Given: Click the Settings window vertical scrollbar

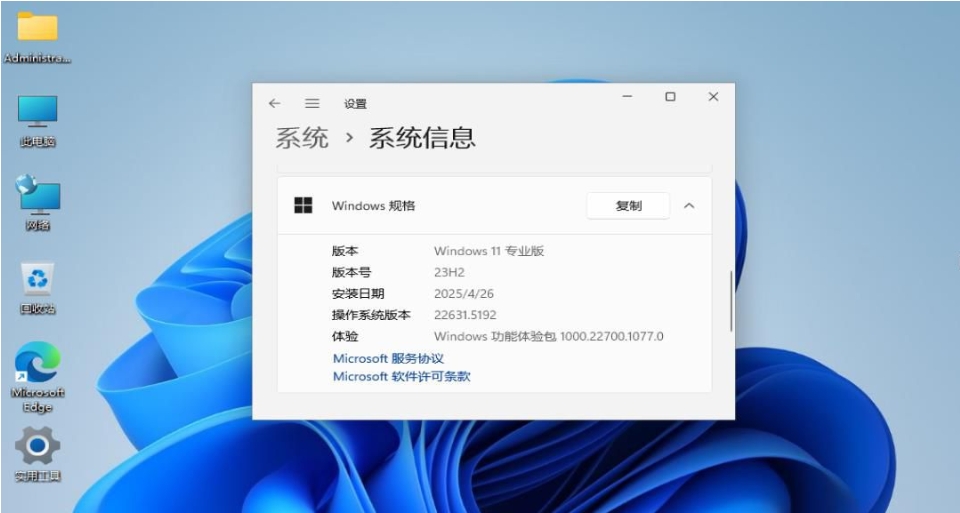Looking at the screenshot, I should point(731,300).
